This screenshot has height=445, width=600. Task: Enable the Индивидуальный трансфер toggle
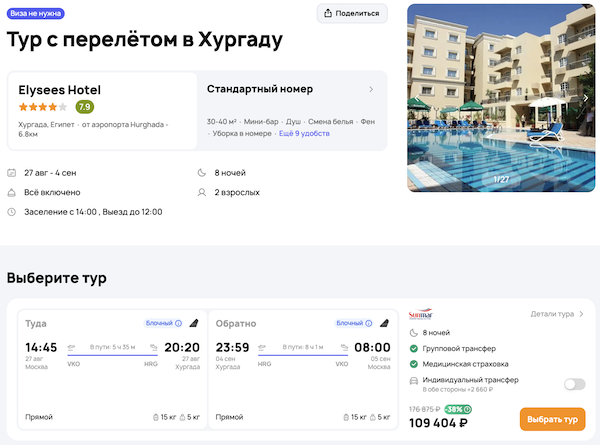point(574,384)
